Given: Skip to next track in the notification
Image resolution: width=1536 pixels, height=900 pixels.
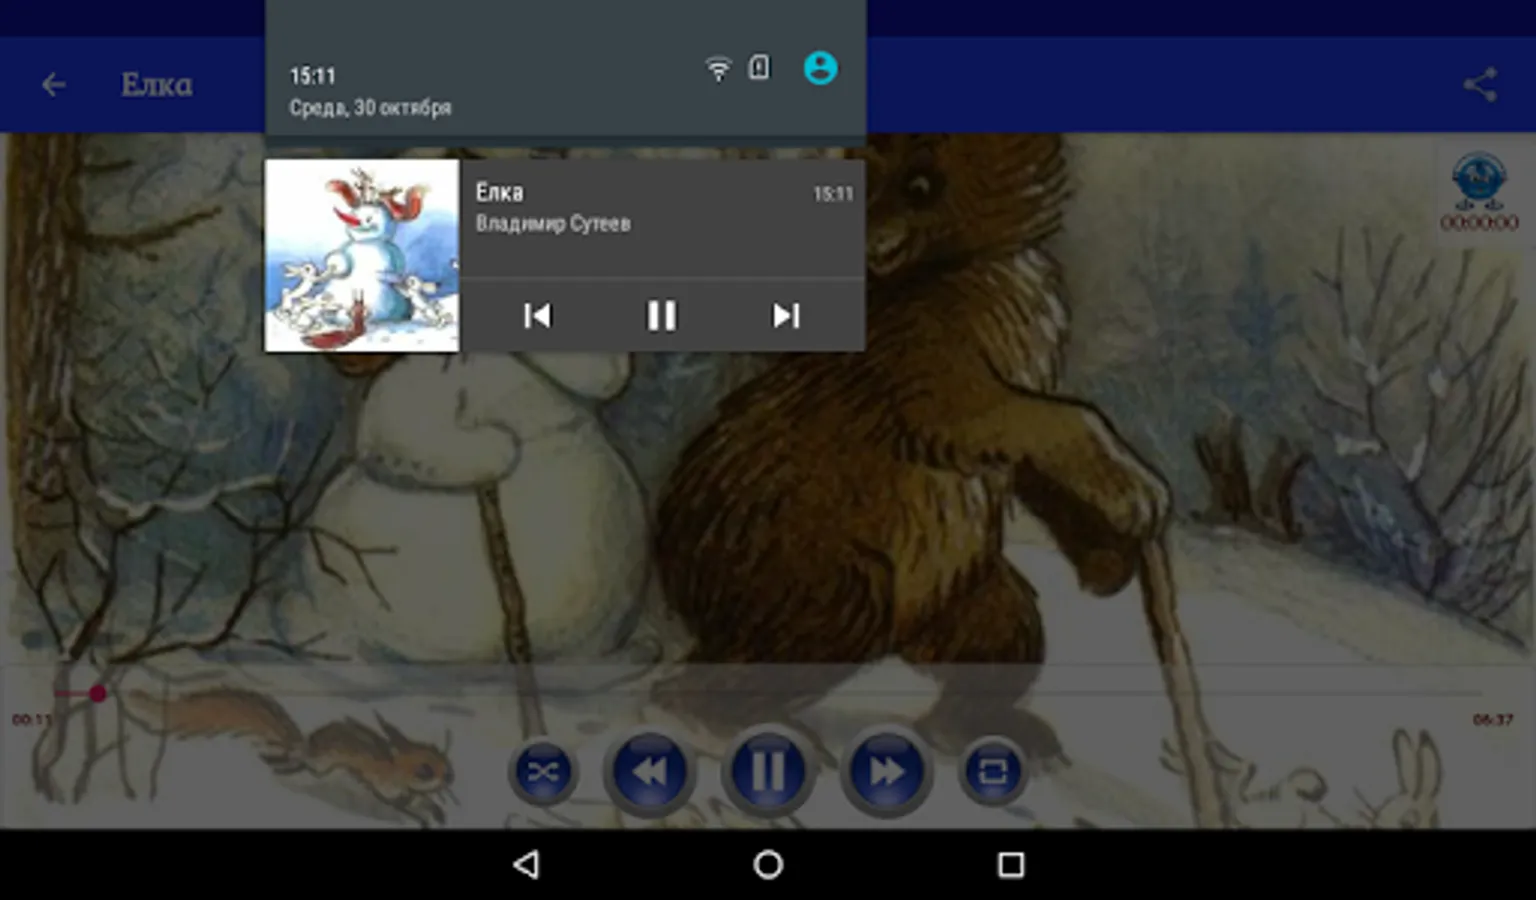Looking at the screenshot, I should click(786, 316).
